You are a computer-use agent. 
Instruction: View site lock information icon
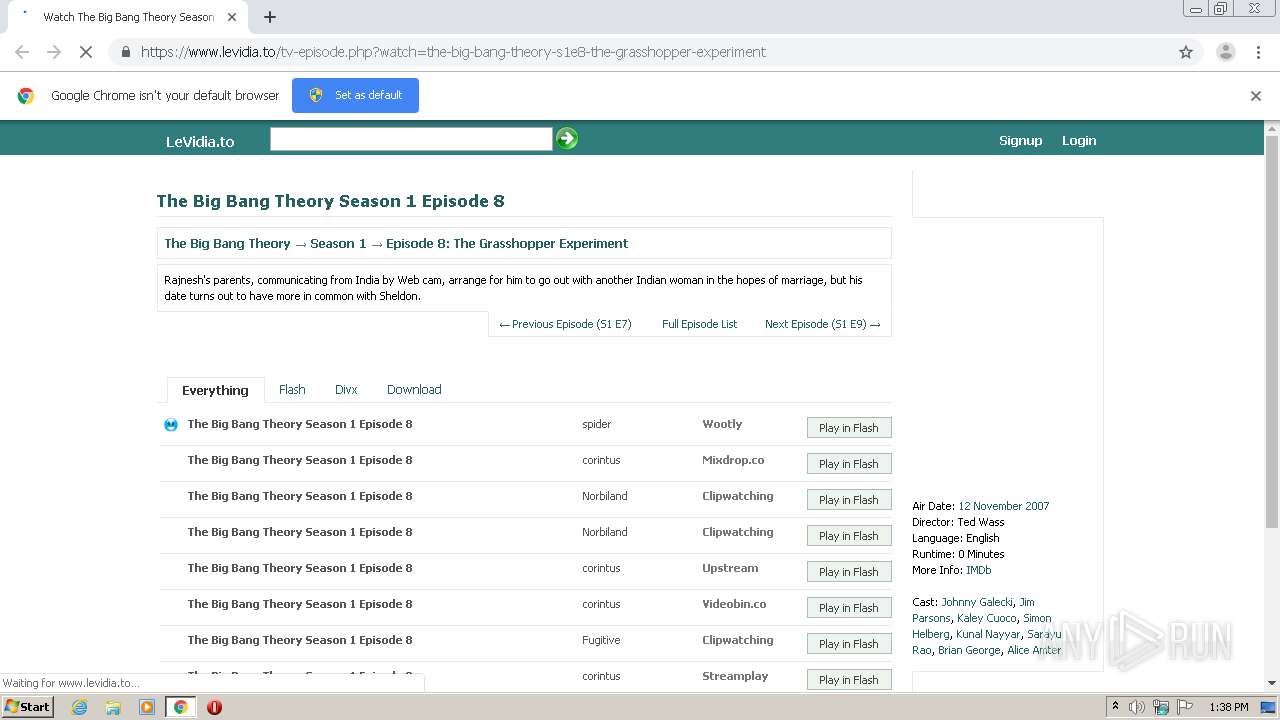(125, 52)
